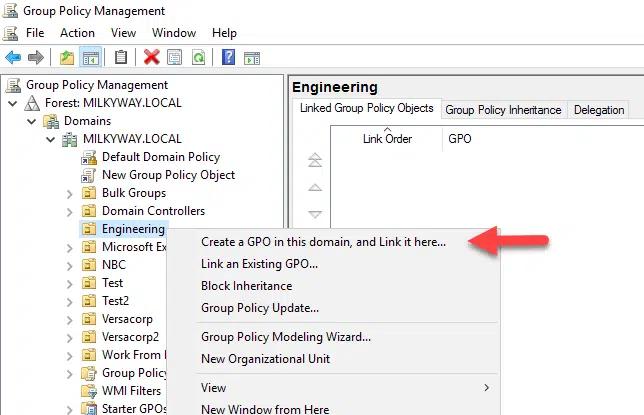Screen dimensions: 644x415
Task: Click the red X Delete icon
Action: 152,57
